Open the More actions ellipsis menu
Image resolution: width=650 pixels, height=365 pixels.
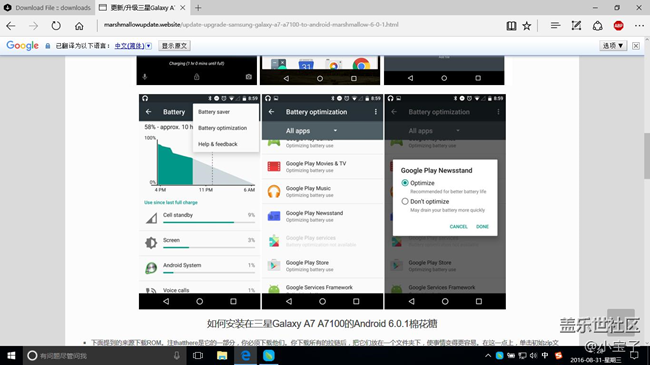click(639, 26)
